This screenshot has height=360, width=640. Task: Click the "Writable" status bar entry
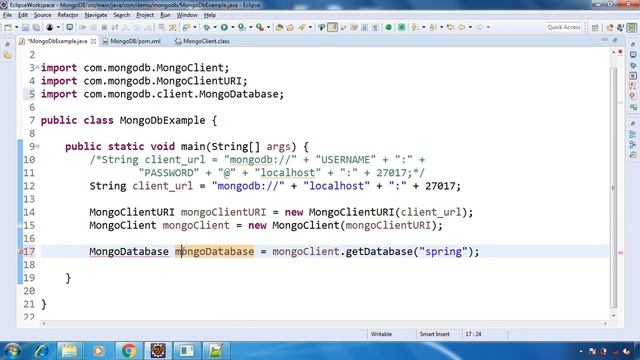pos(381,334)
